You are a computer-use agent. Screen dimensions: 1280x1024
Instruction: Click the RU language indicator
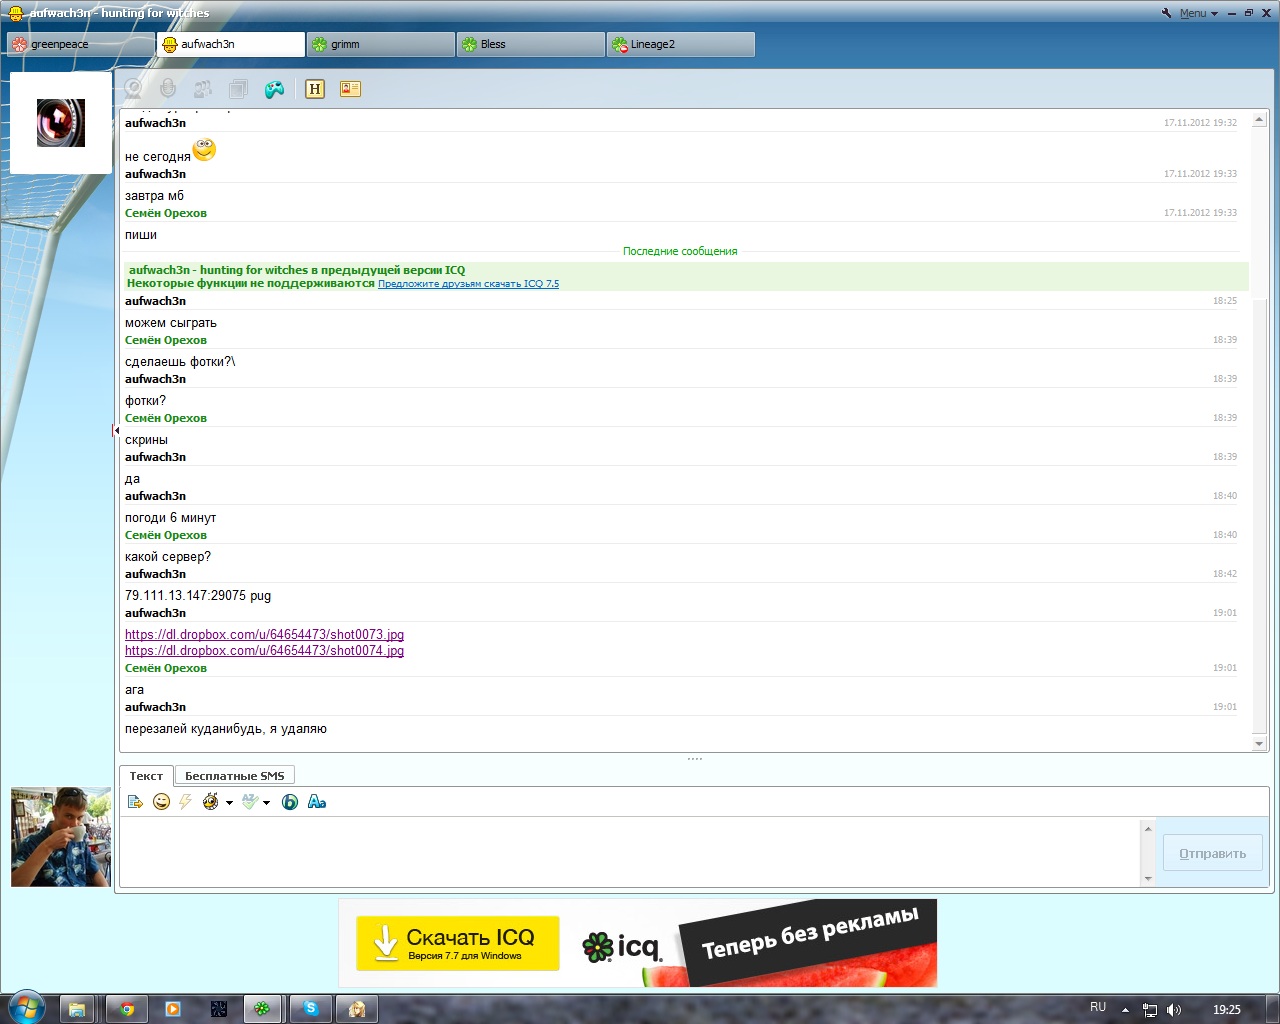pyautogui.click(x=1098, y=1007)
